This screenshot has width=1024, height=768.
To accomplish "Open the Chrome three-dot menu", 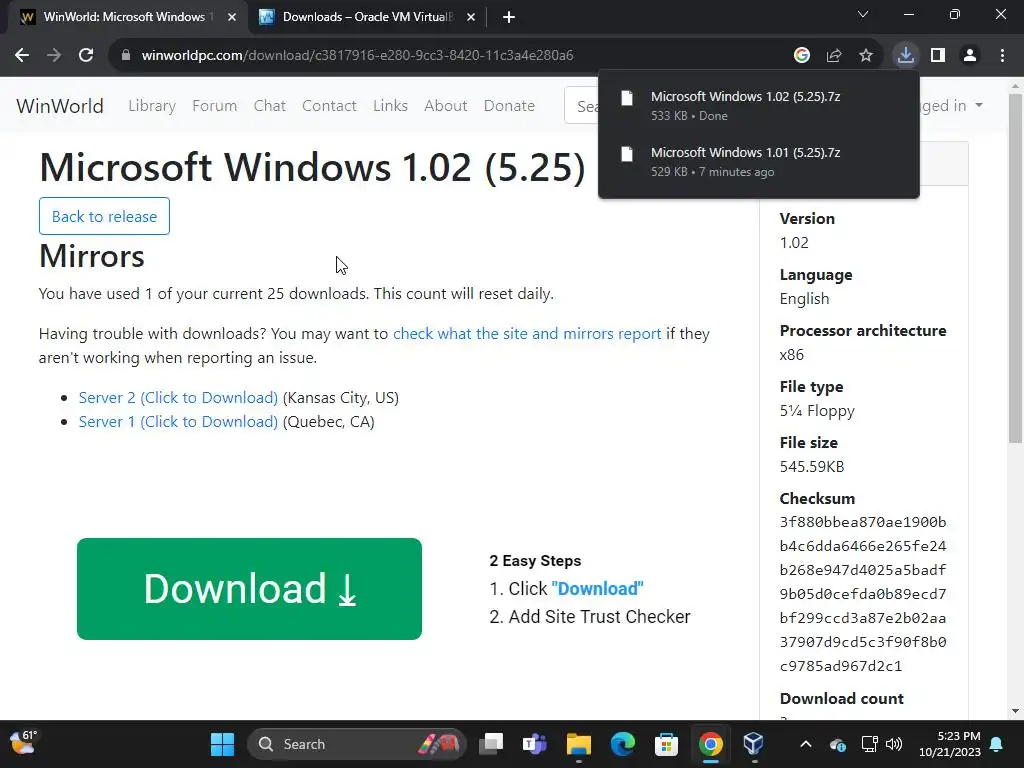I will [1002, 56].
